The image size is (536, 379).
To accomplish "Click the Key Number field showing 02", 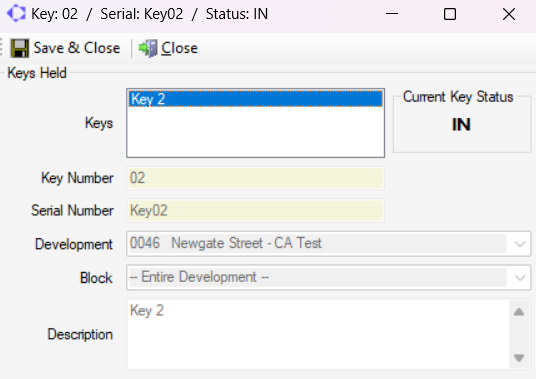I will click(255, 178).
